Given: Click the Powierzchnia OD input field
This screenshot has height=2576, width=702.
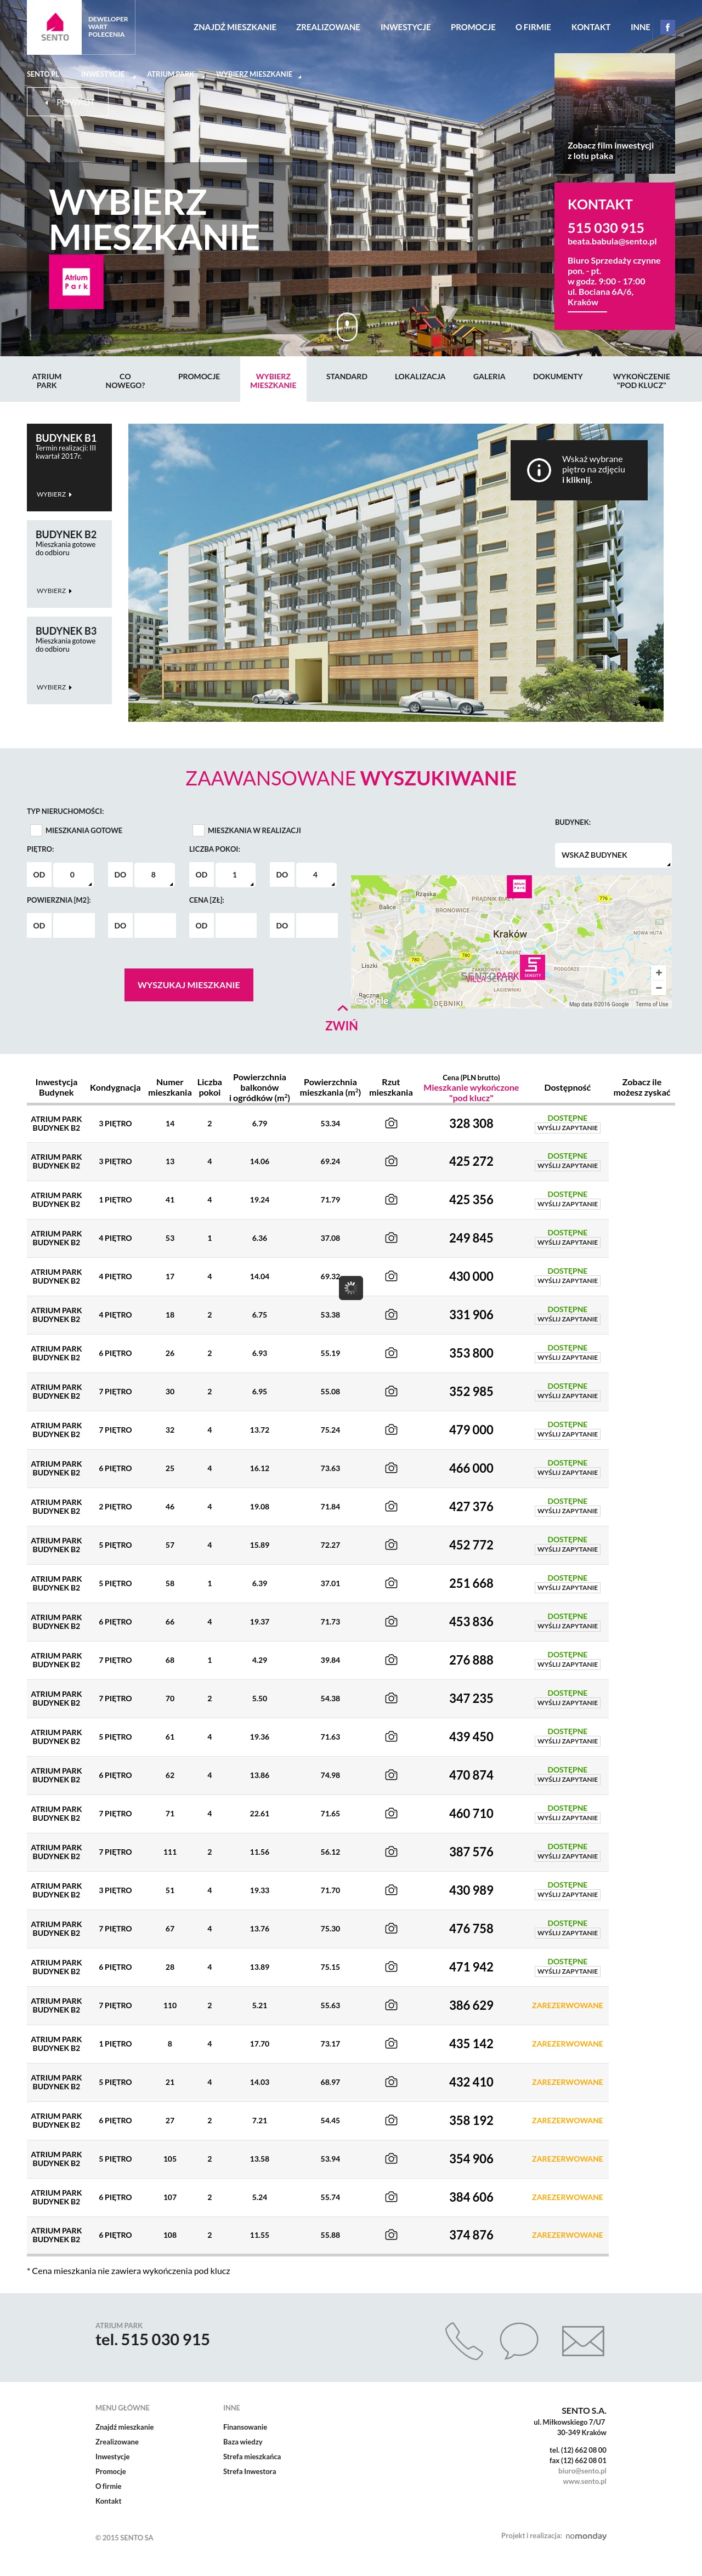Looking at the screenshot, I should click(73, 926).
